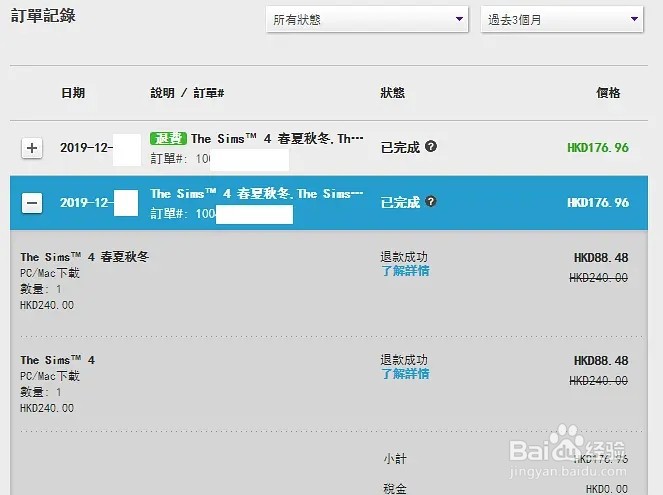Screen dimensions: 663x495
Task: Click item name The Sims 4 春夏秋冬 in details
Action: [x=85, y=257]
